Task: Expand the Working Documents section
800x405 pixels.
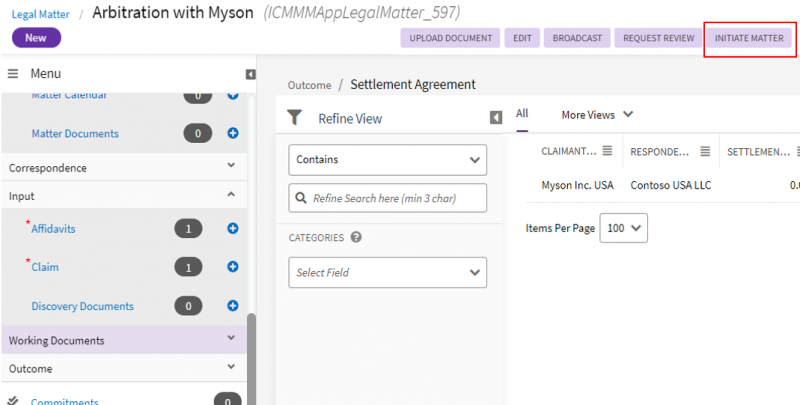Action: [x=231, y=337]
